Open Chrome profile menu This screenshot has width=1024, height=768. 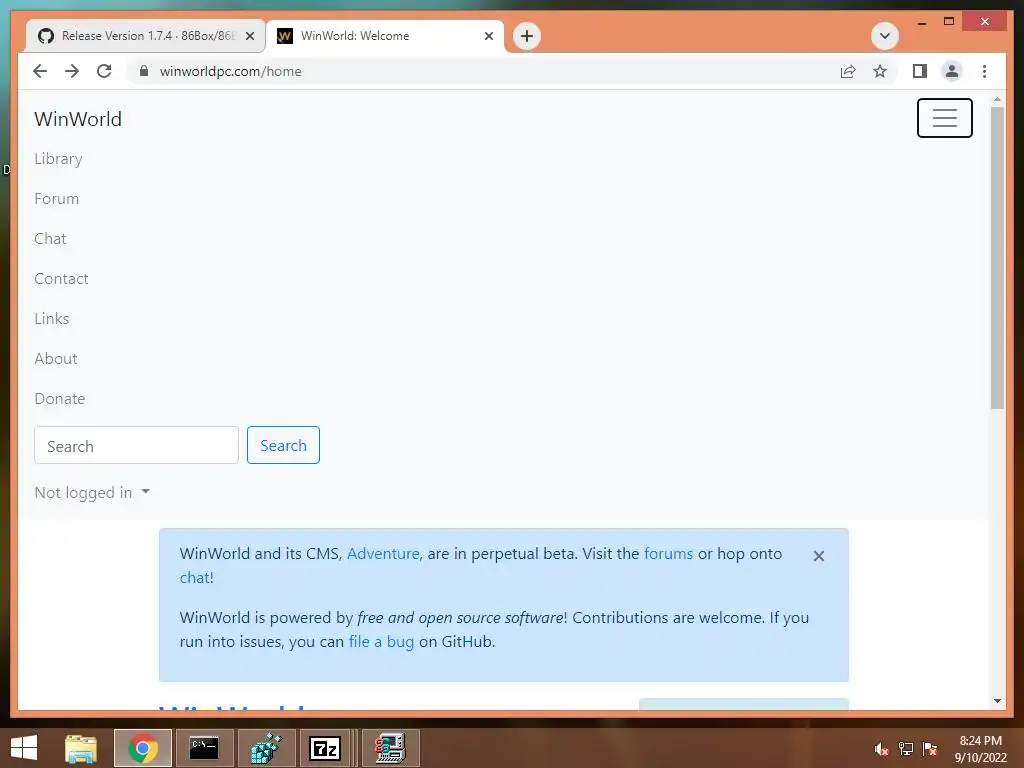tap(952, 71)
